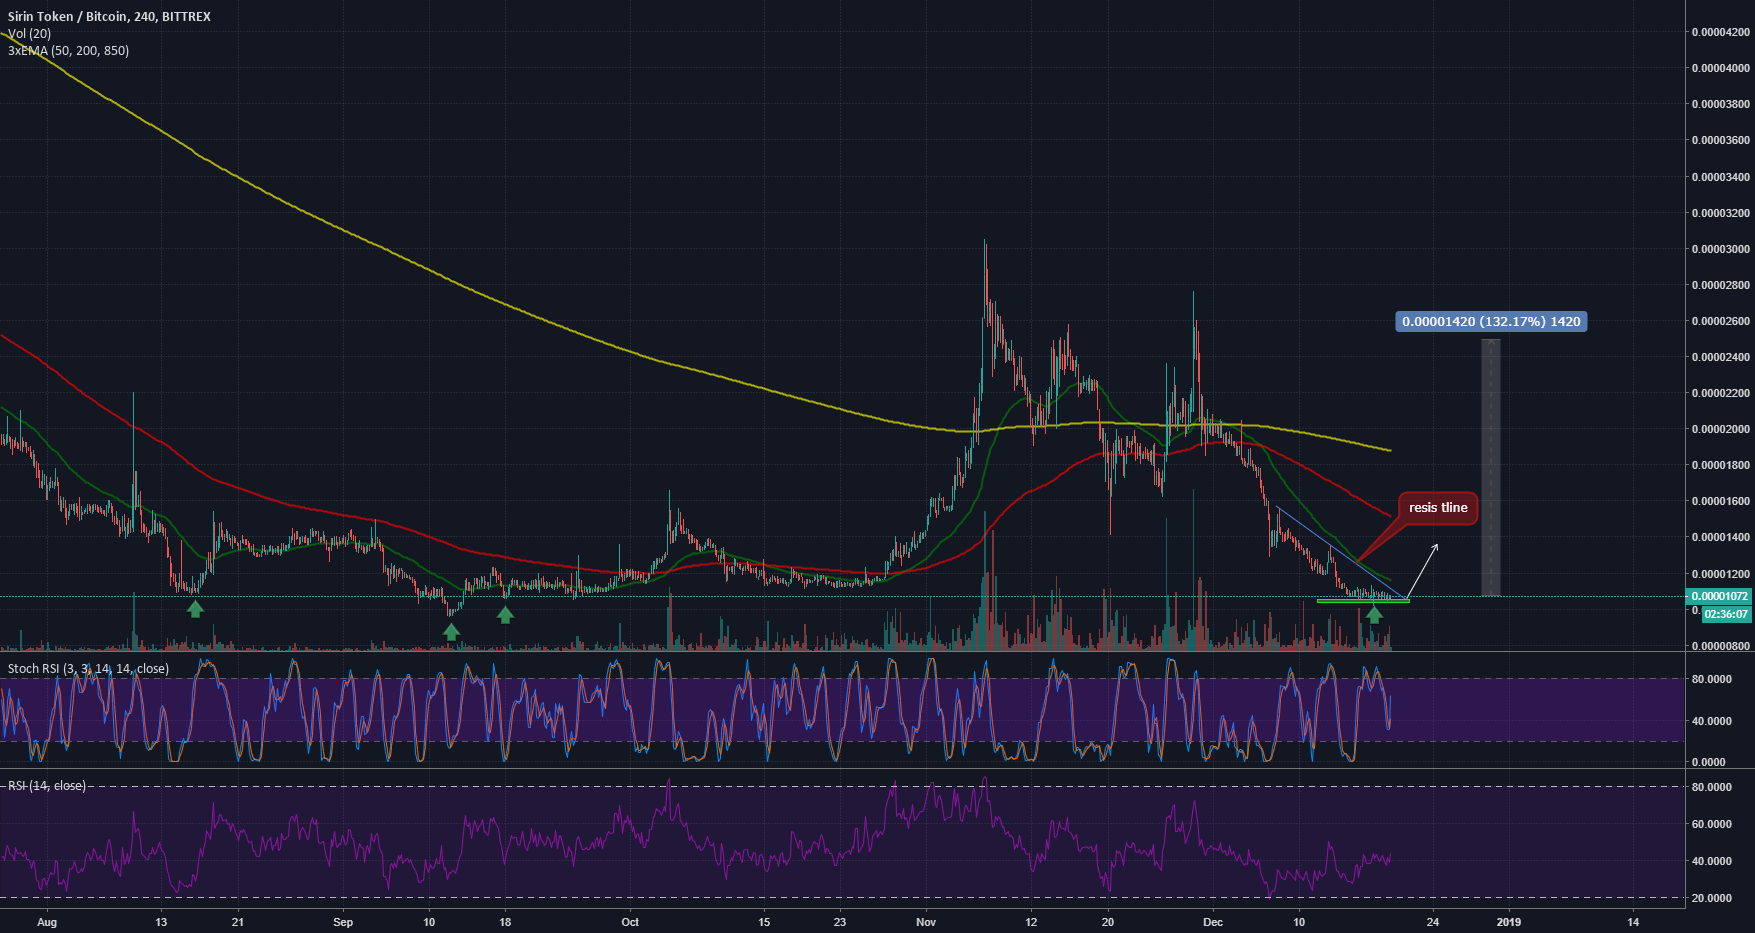Image resolution: width=1755 pixels, height=933 pixels.
Task: Click the 0.00000800 price axis label
Action: coord(1721,646)
